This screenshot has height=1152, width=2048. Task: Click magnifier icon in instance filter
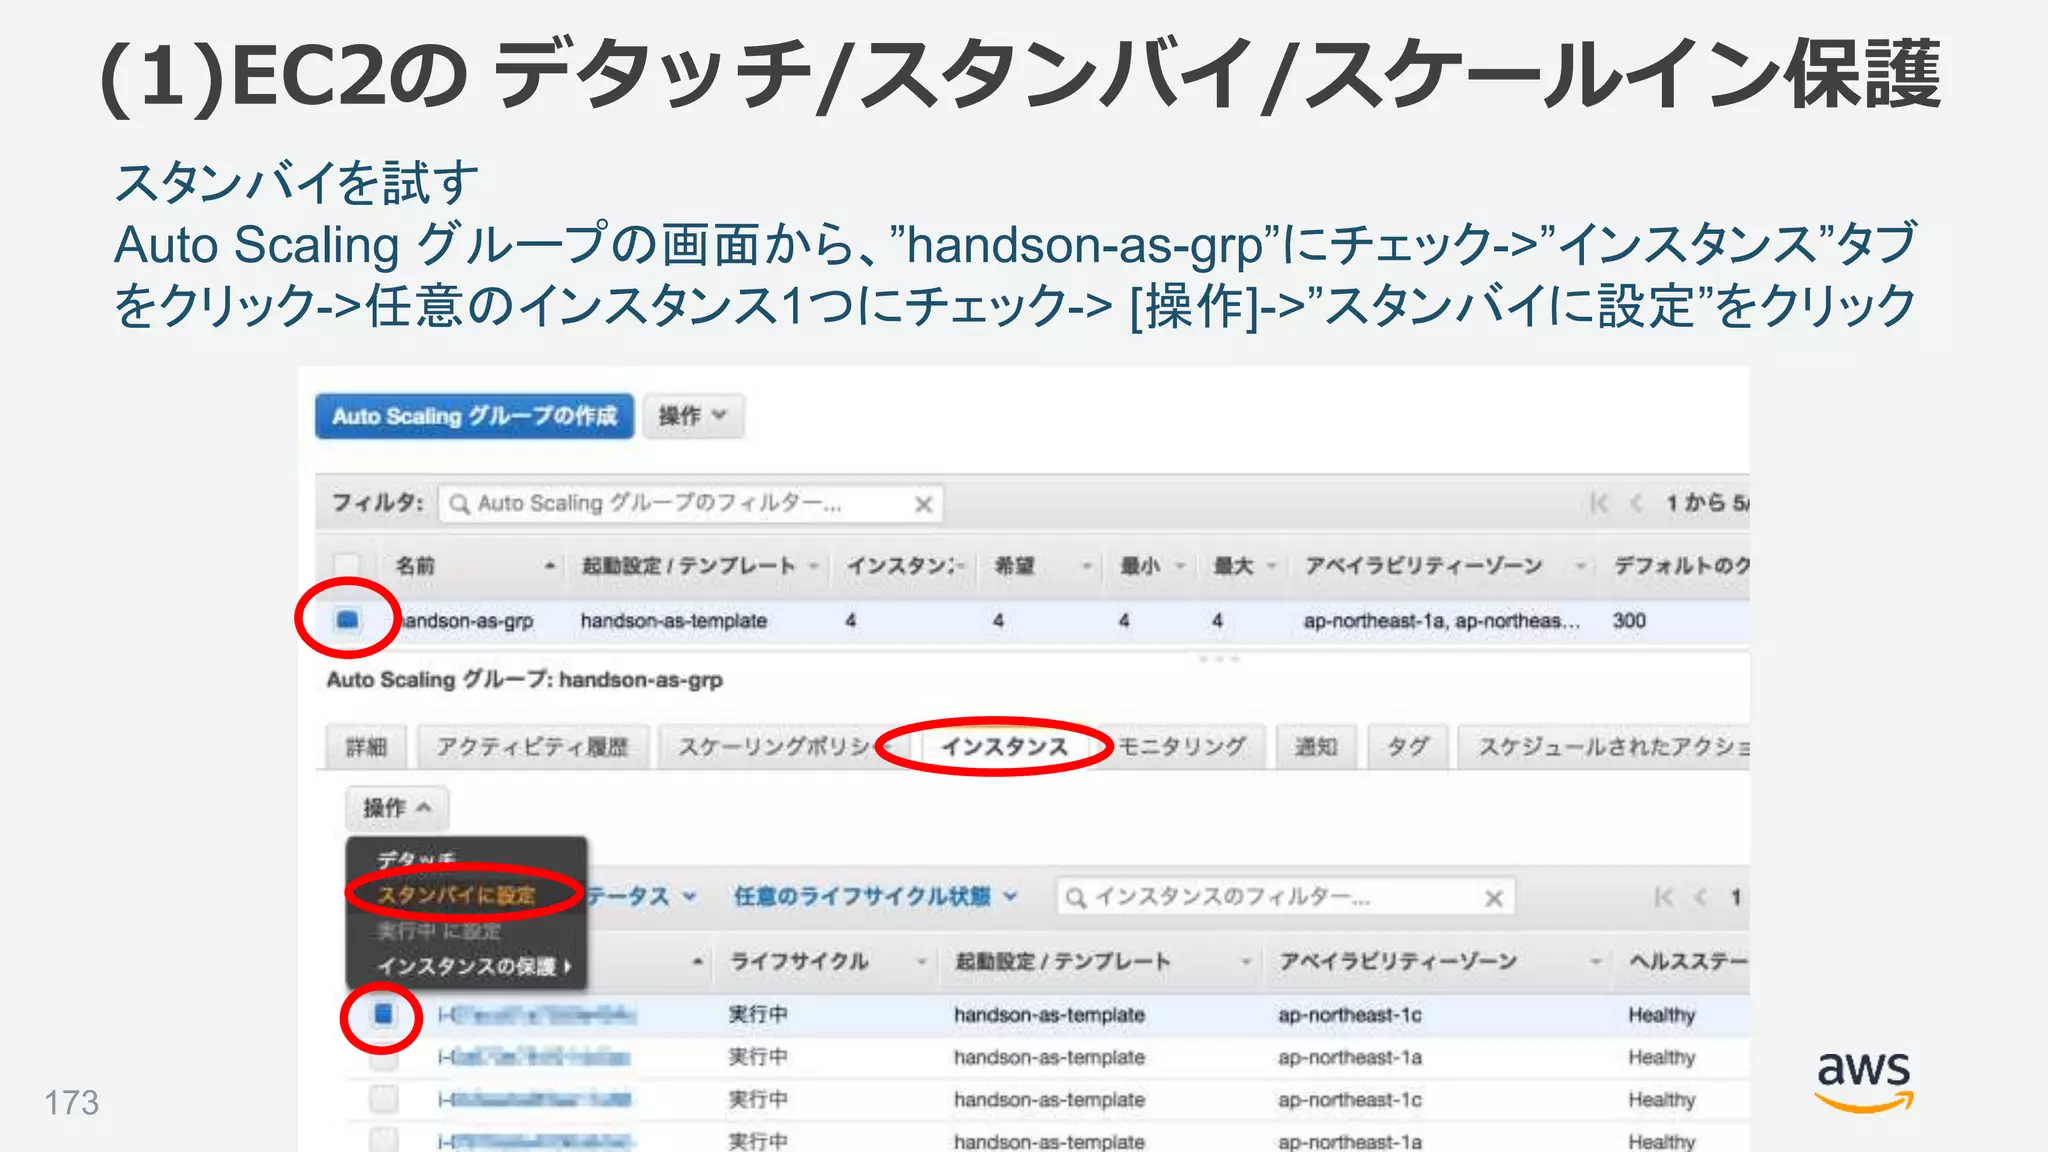[x=1076, y=898]
